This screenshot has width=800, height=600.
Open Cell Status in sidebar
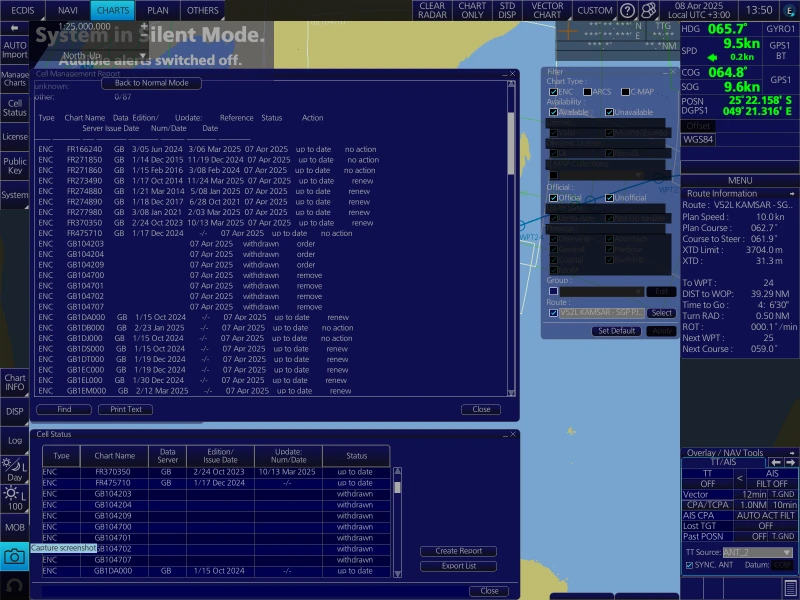[x=14, y=108]
